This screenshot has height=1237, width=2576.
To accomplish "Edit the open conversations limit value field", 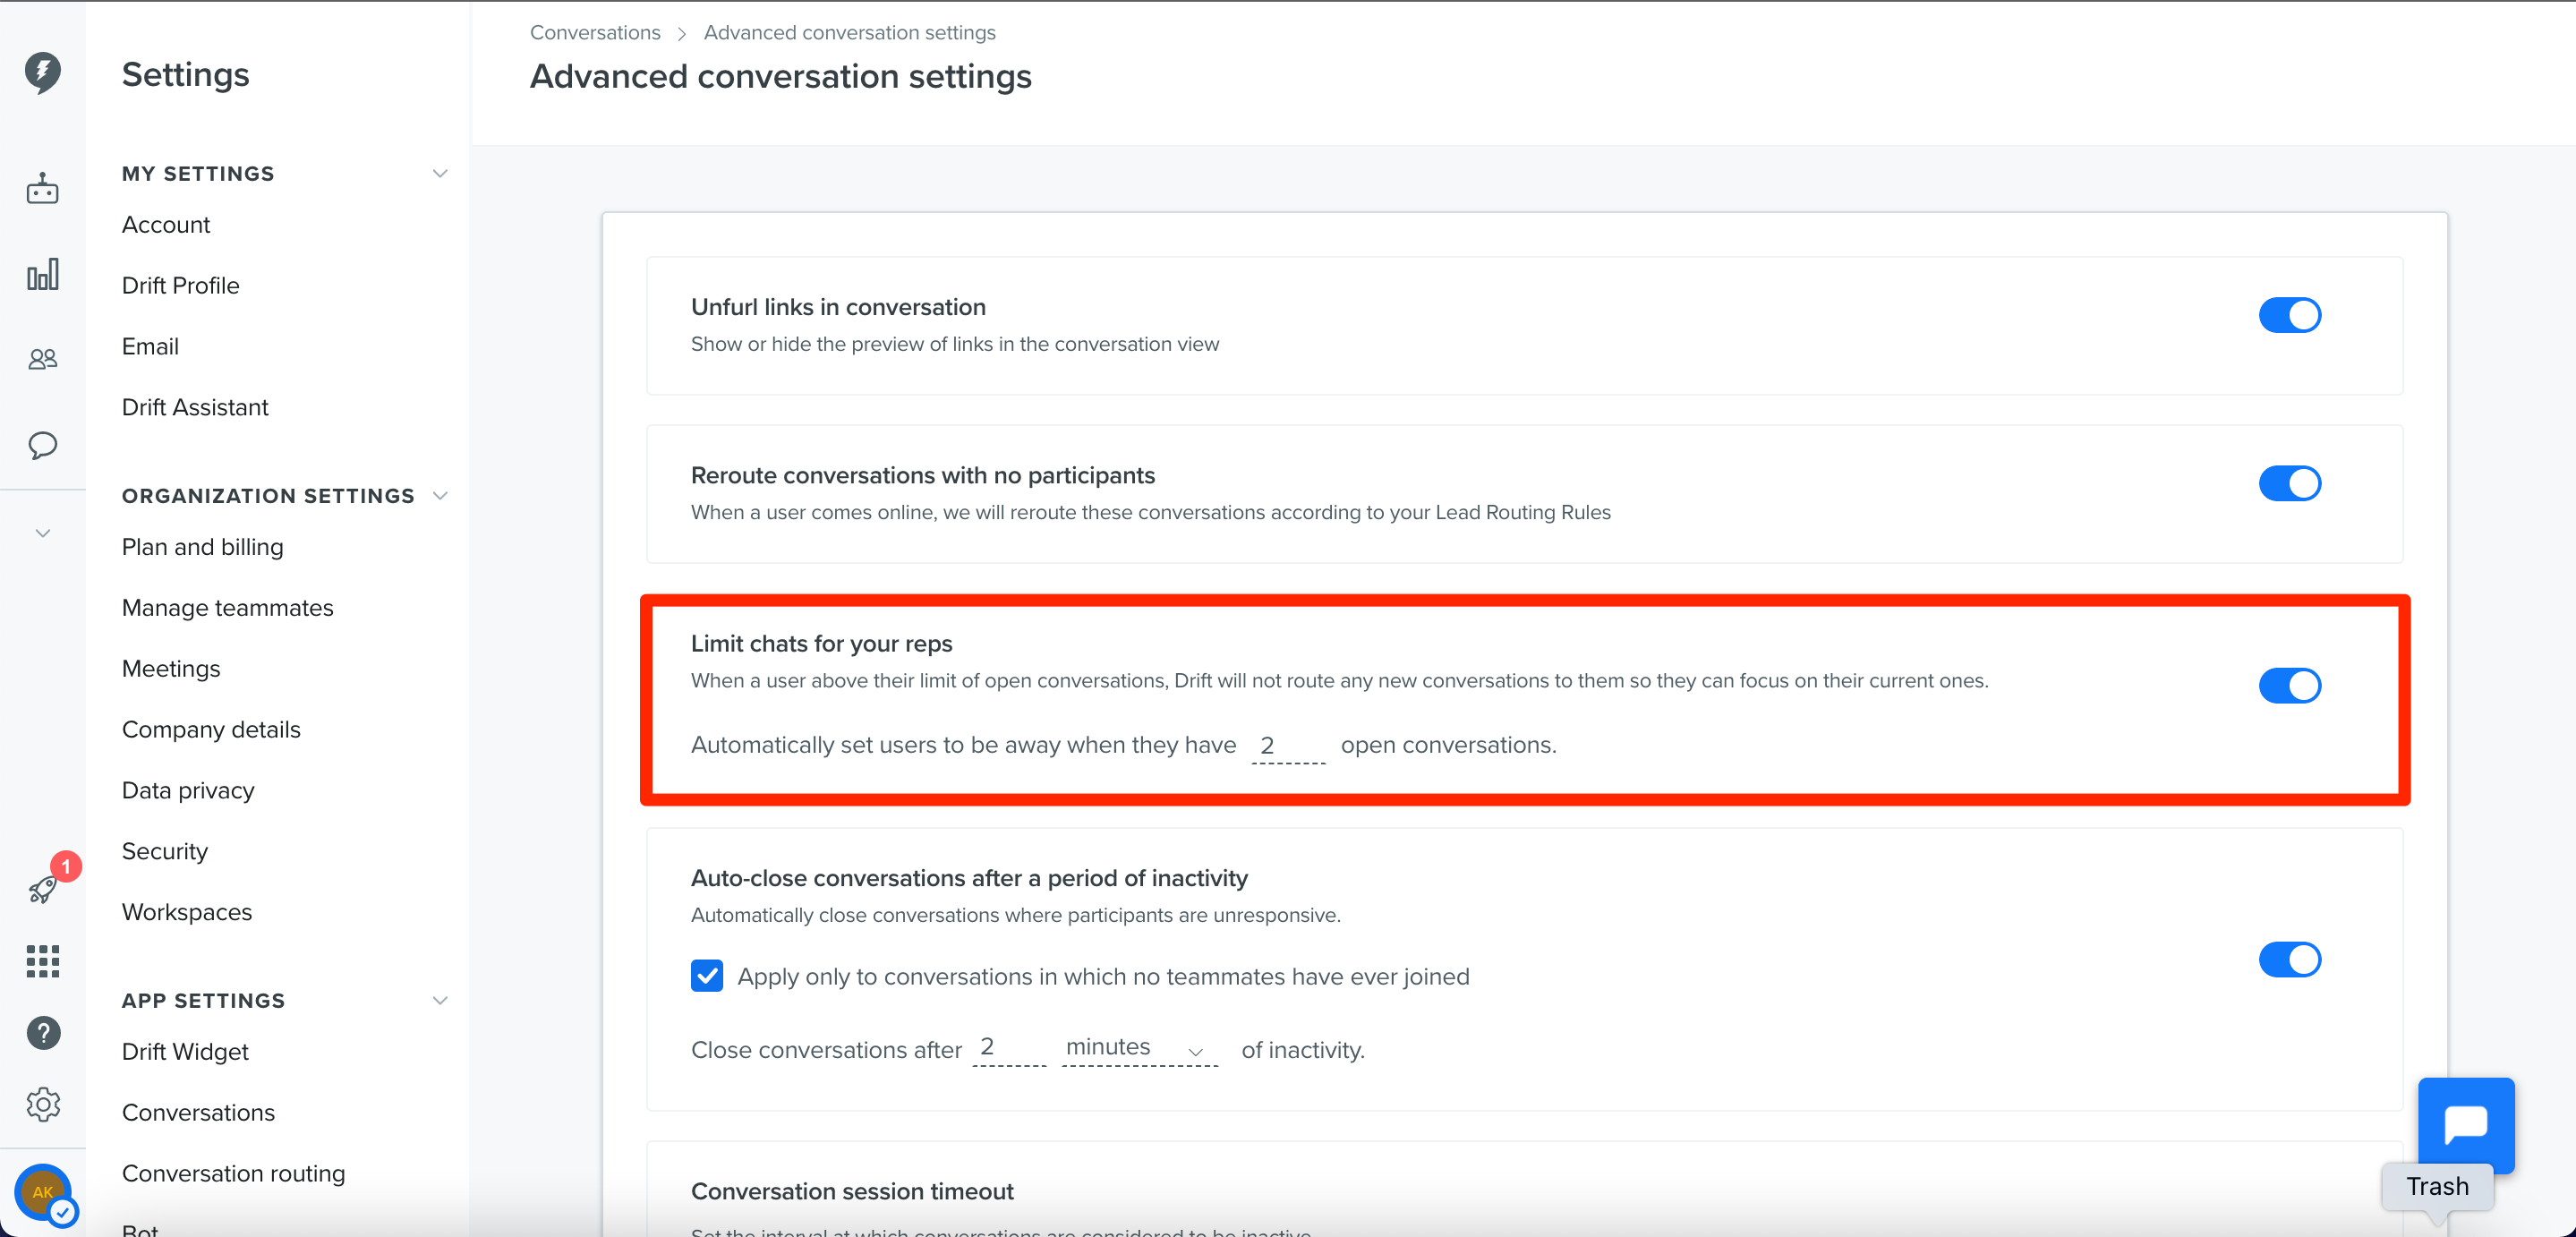I will pos(1286,745).
